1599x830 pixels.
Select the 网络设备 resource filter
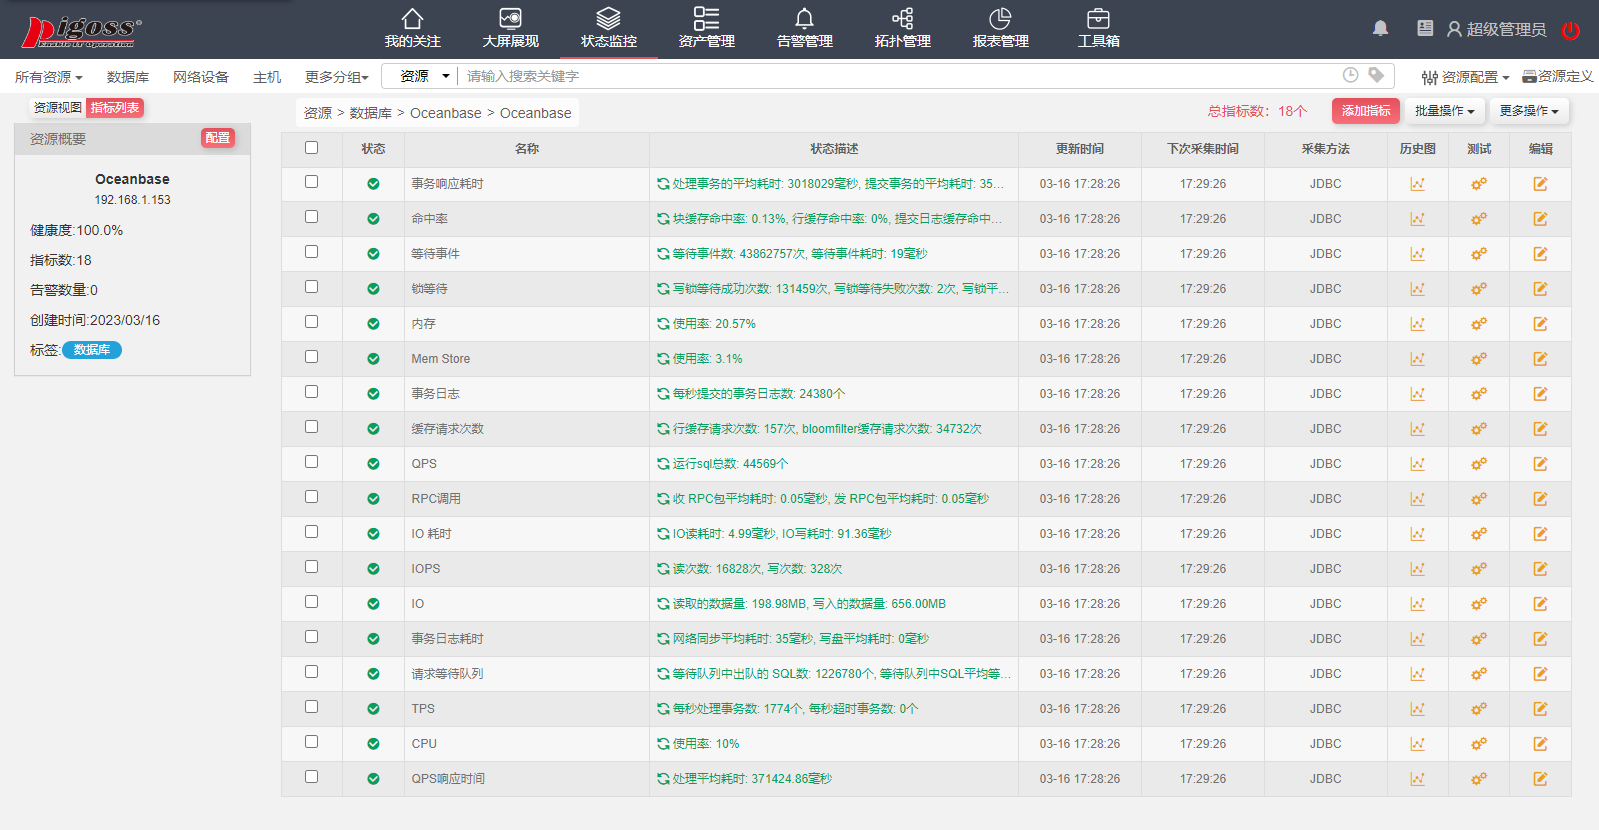201,77
